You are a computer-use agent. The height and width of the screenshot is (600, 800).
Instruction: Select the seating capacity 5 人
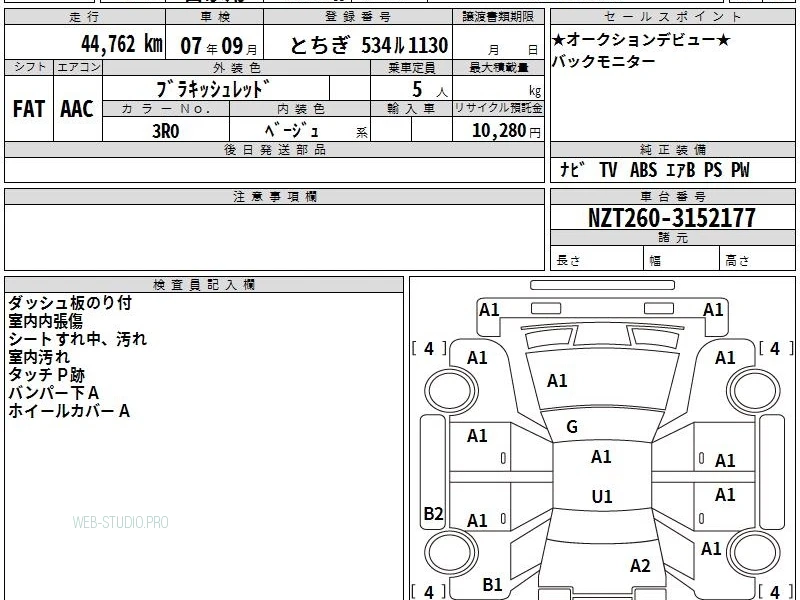pyautogui.click(x=429, y=90)
